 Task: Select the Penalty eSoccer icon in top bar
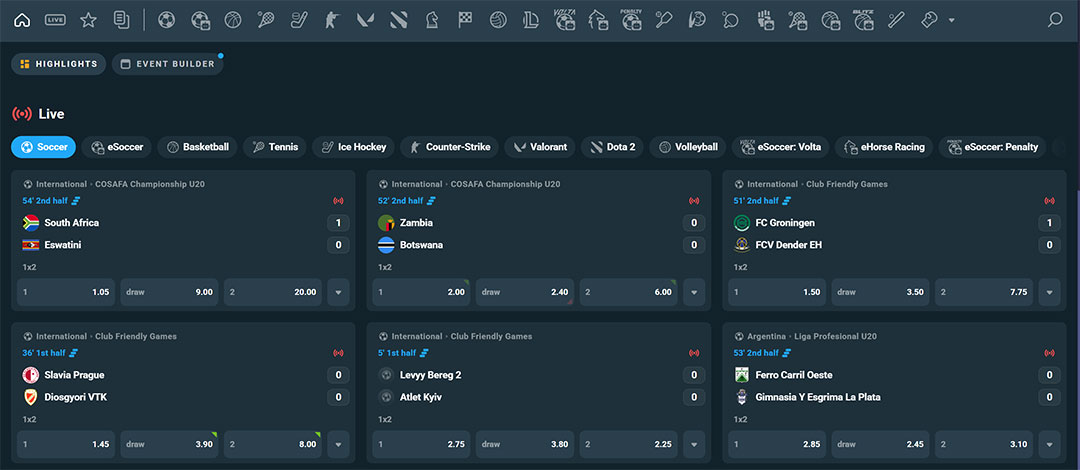(631, 20)
